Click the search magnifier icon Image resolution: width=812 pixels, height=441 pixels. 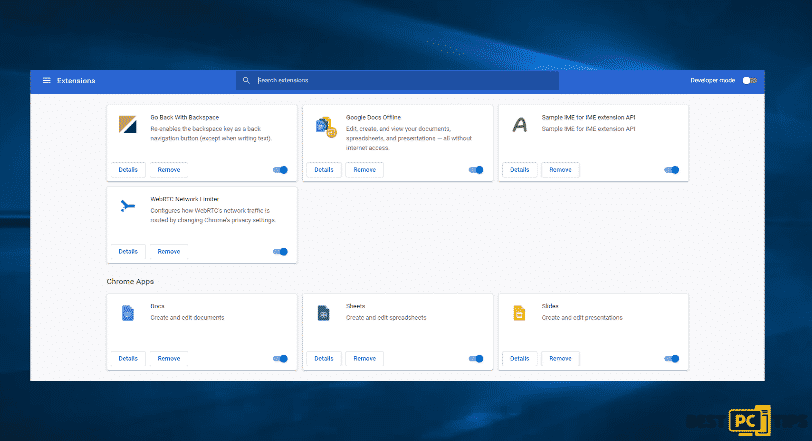click(x=246, y=80)
